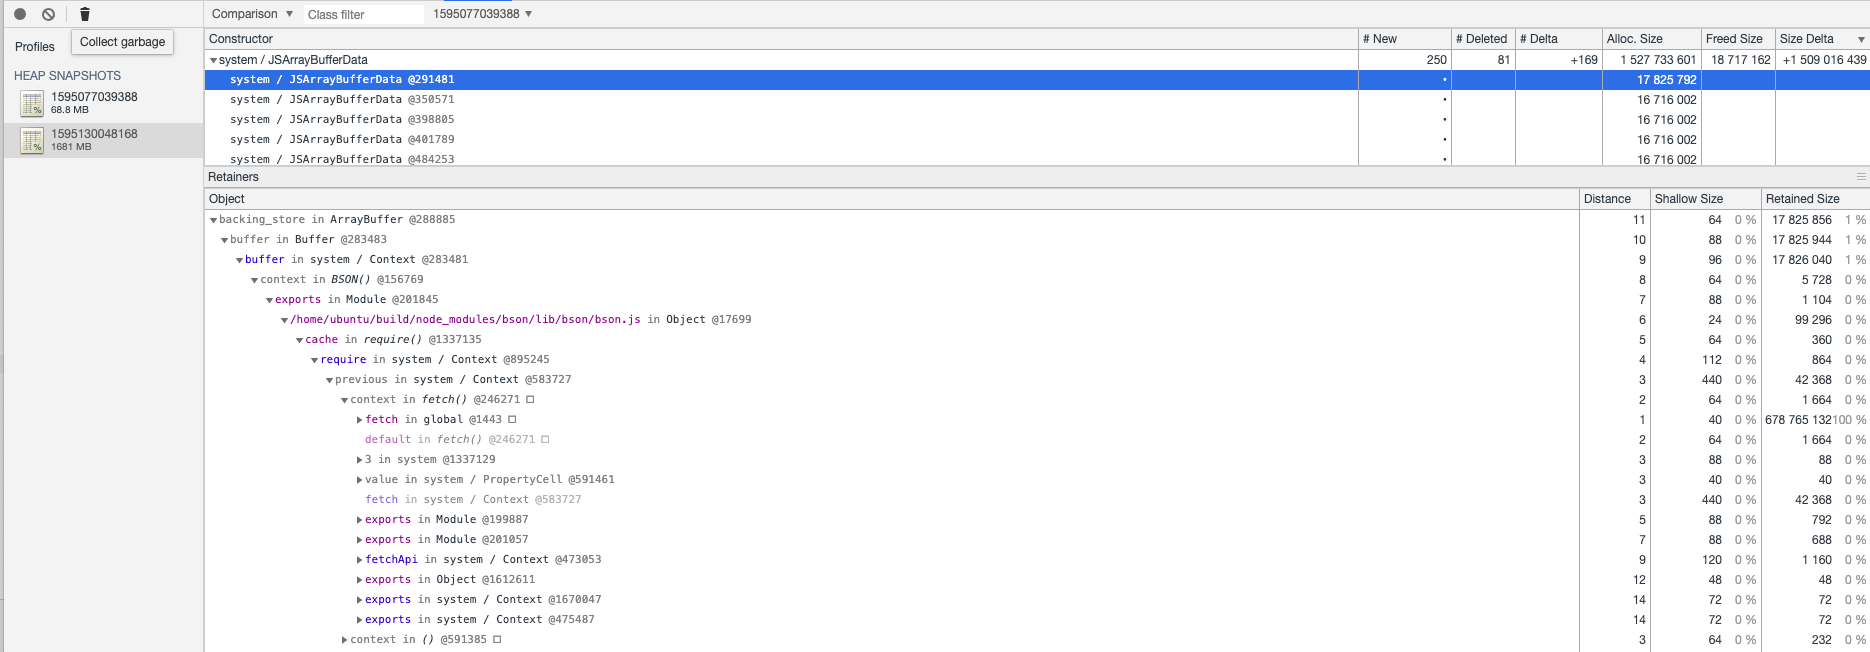
Task: Click the HEAP SNAPSHOTS section label
Action: pos(67,76)
